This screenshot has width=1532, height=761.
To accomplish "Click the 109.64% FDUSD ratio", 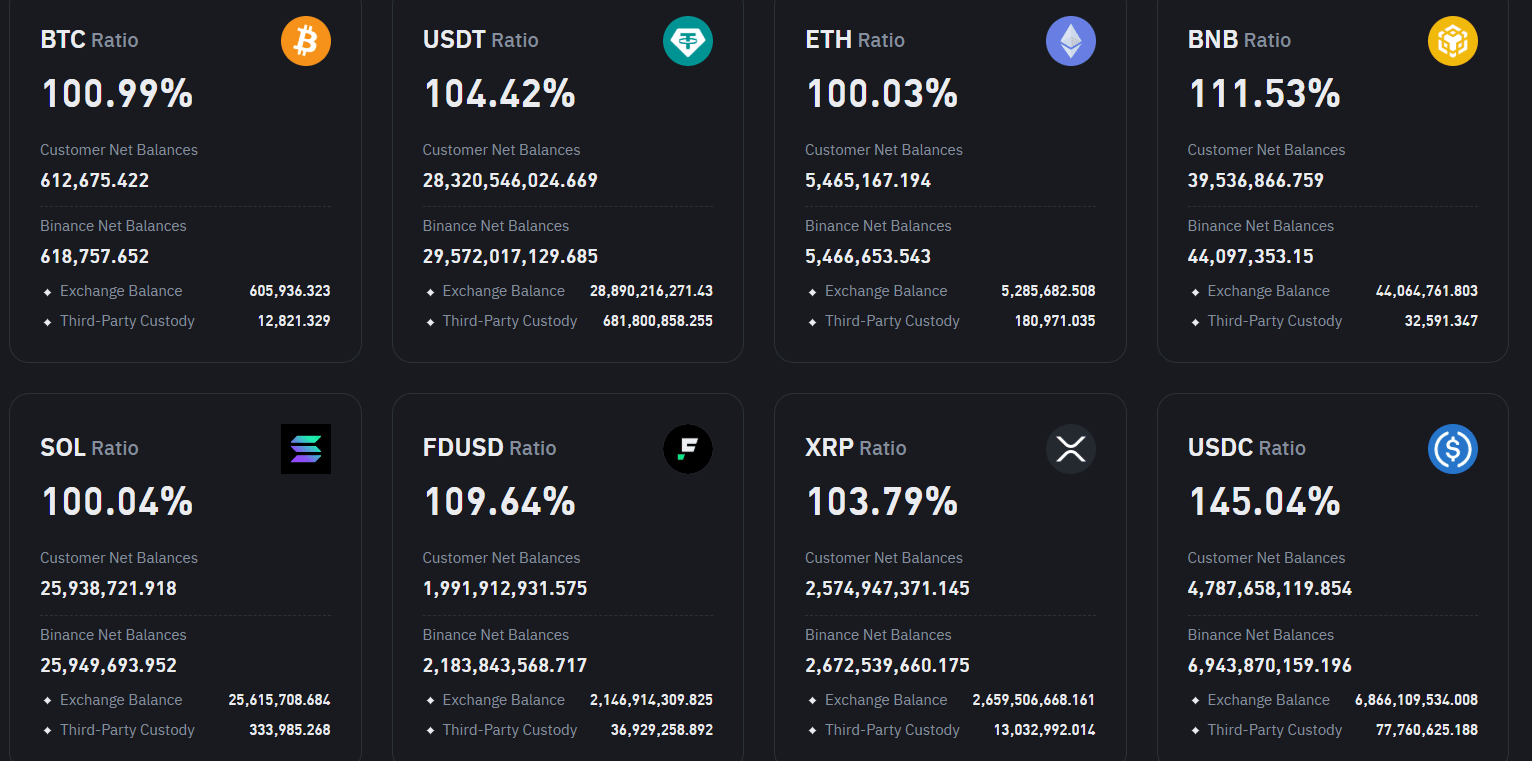I will (499, 501).
